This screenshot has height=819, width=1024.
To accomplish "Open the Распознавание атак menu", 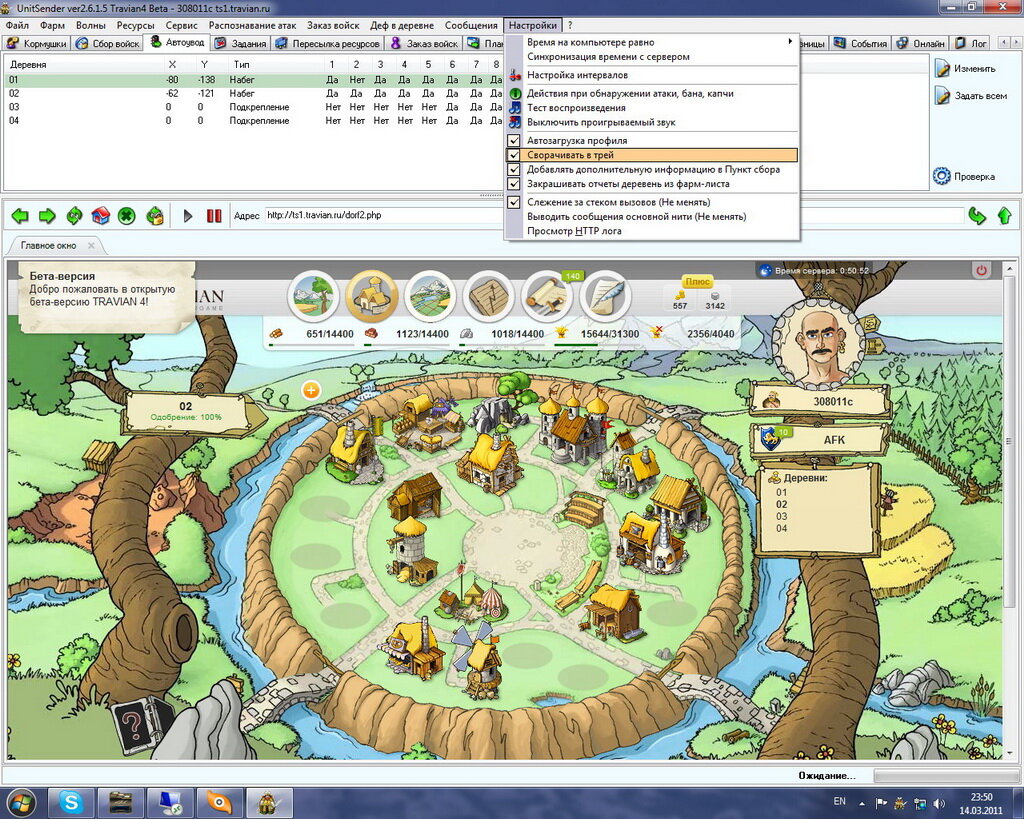I will 253,25.
